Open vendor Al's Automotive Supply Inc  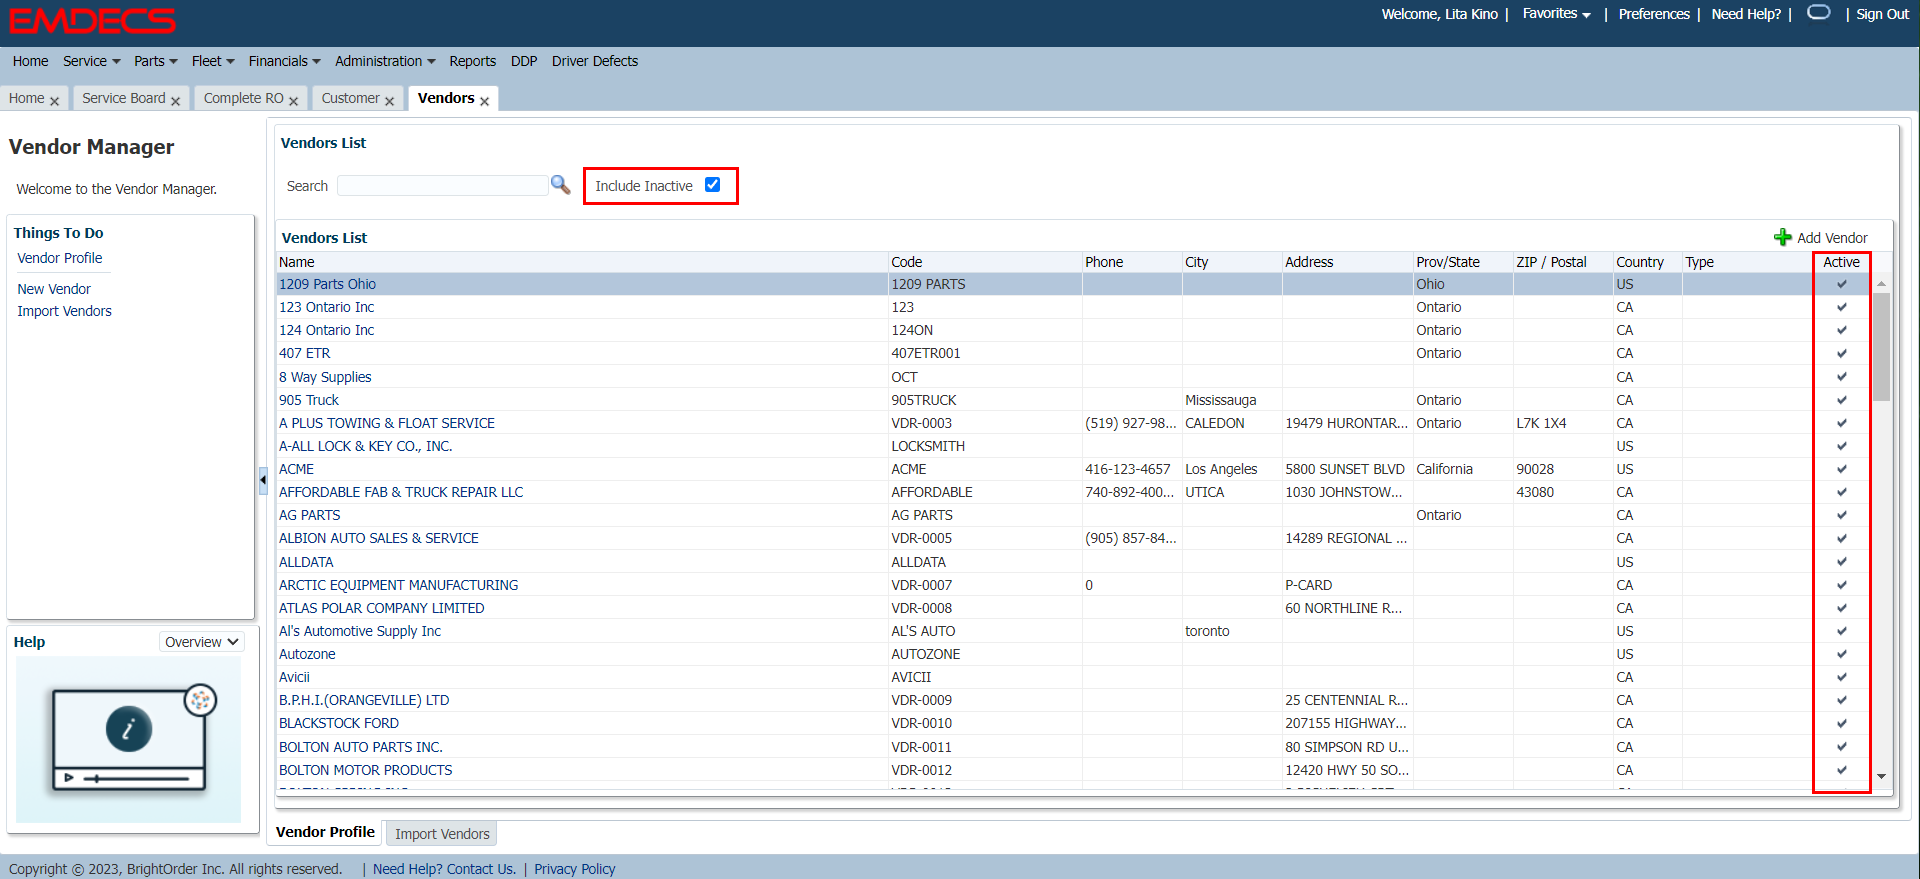pos(360,631)
